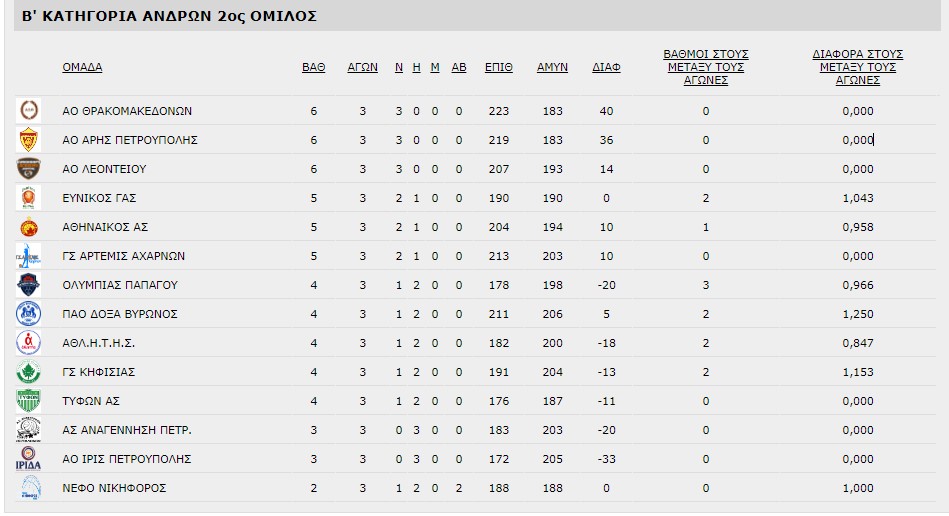949x516 pixels.
Task: Click the ΑΟ ΘΡΑΚΟΜΑΚΕΔΟΝΩΝ team logo
Action: pyautogui.click(x=28, y=111)
